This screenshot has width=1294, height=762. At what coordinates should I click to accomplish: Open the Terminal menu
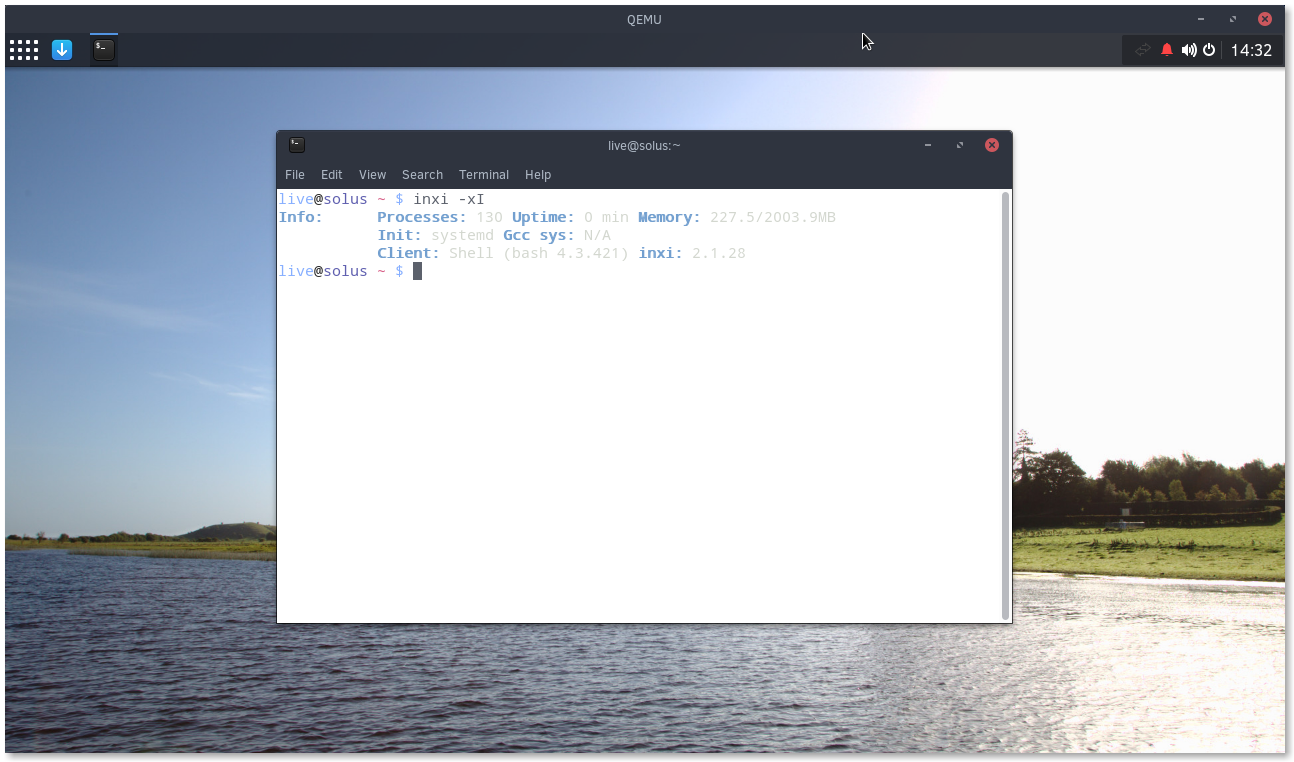(484, 175)
